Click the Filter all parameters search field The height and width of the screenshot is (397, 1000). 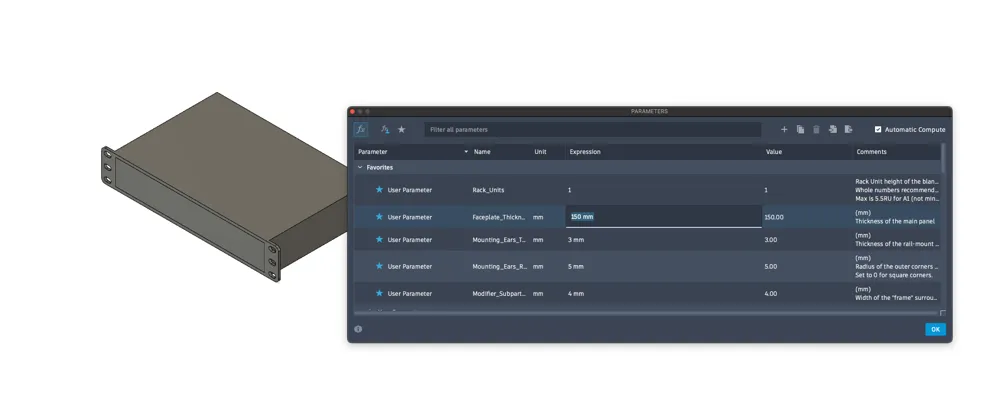(592, 130)
